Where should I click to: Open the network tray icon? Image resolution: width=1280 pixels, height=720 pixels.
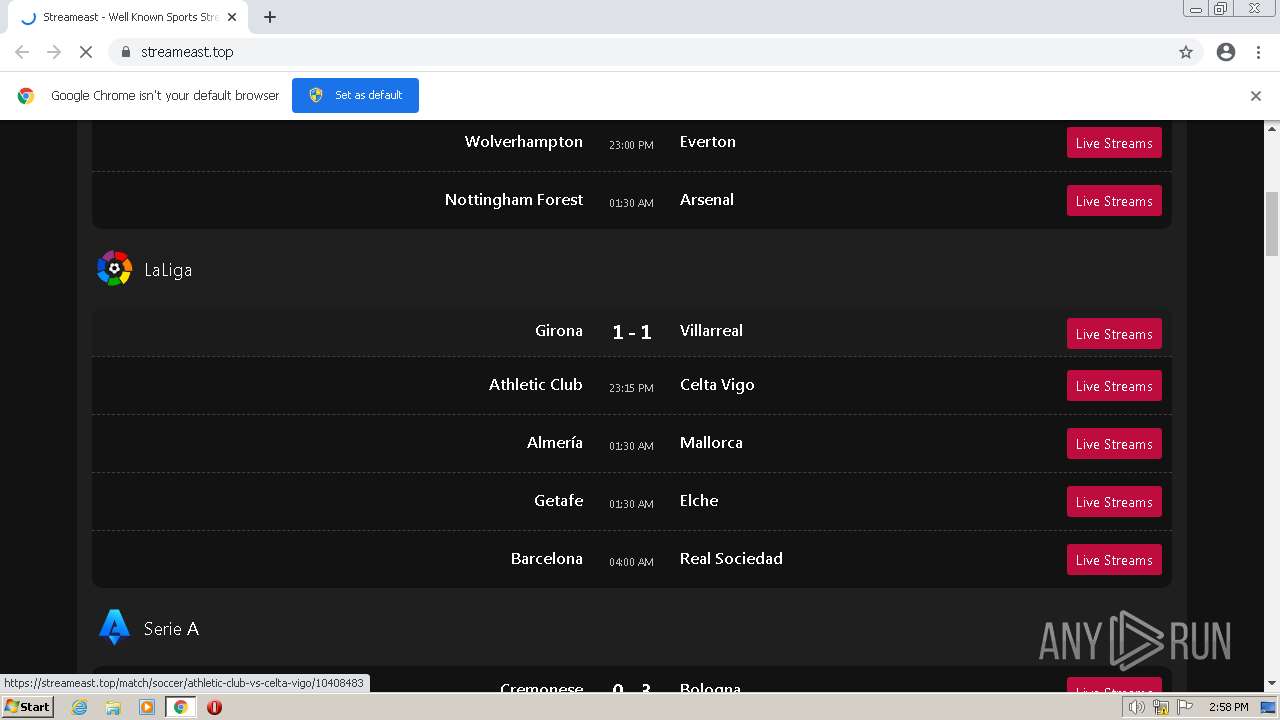(1161, 707)
